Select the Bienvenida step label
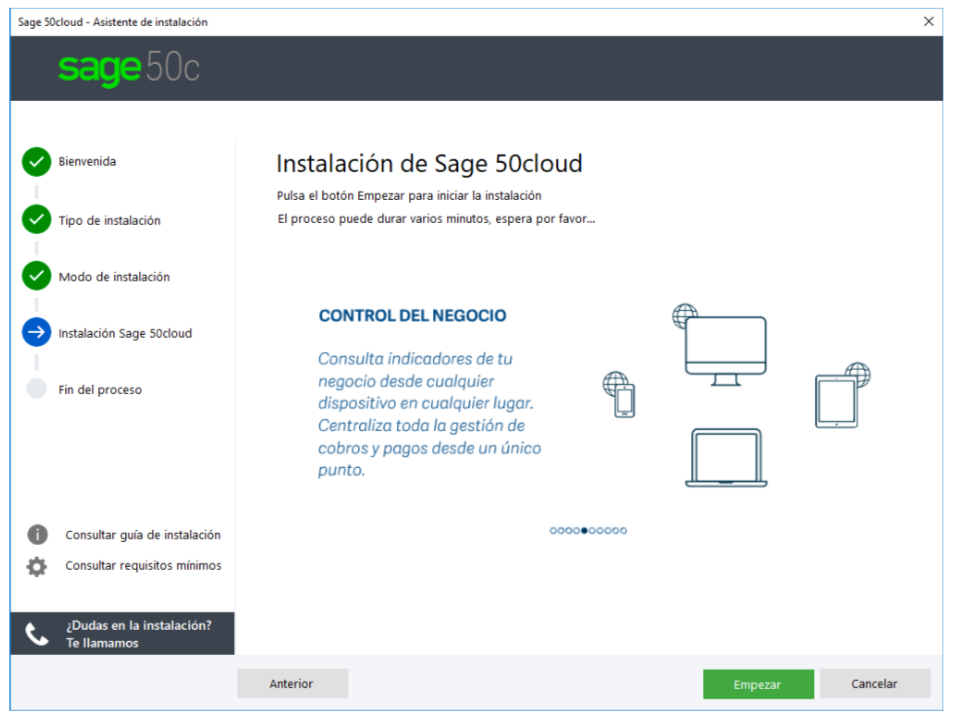Viewport: 953px width, 719px height. point(87,161)
